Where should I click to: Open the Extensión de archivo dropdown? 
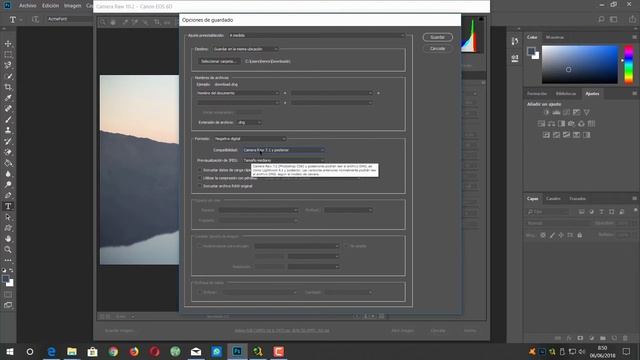[x=249, y=122]
